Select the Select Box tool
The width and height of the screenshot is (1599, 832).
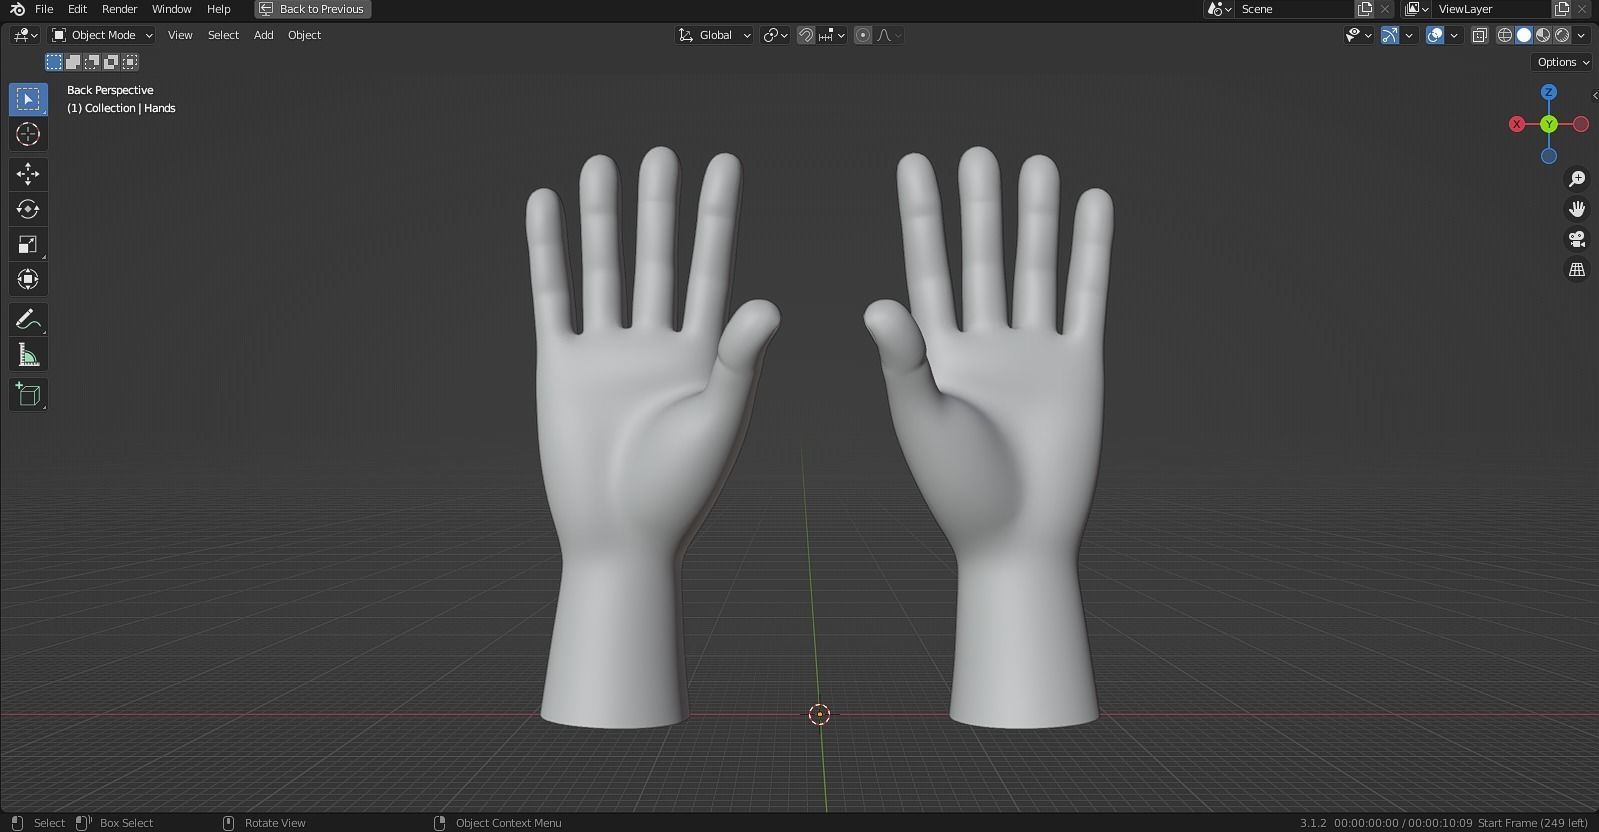click(28, 99)
